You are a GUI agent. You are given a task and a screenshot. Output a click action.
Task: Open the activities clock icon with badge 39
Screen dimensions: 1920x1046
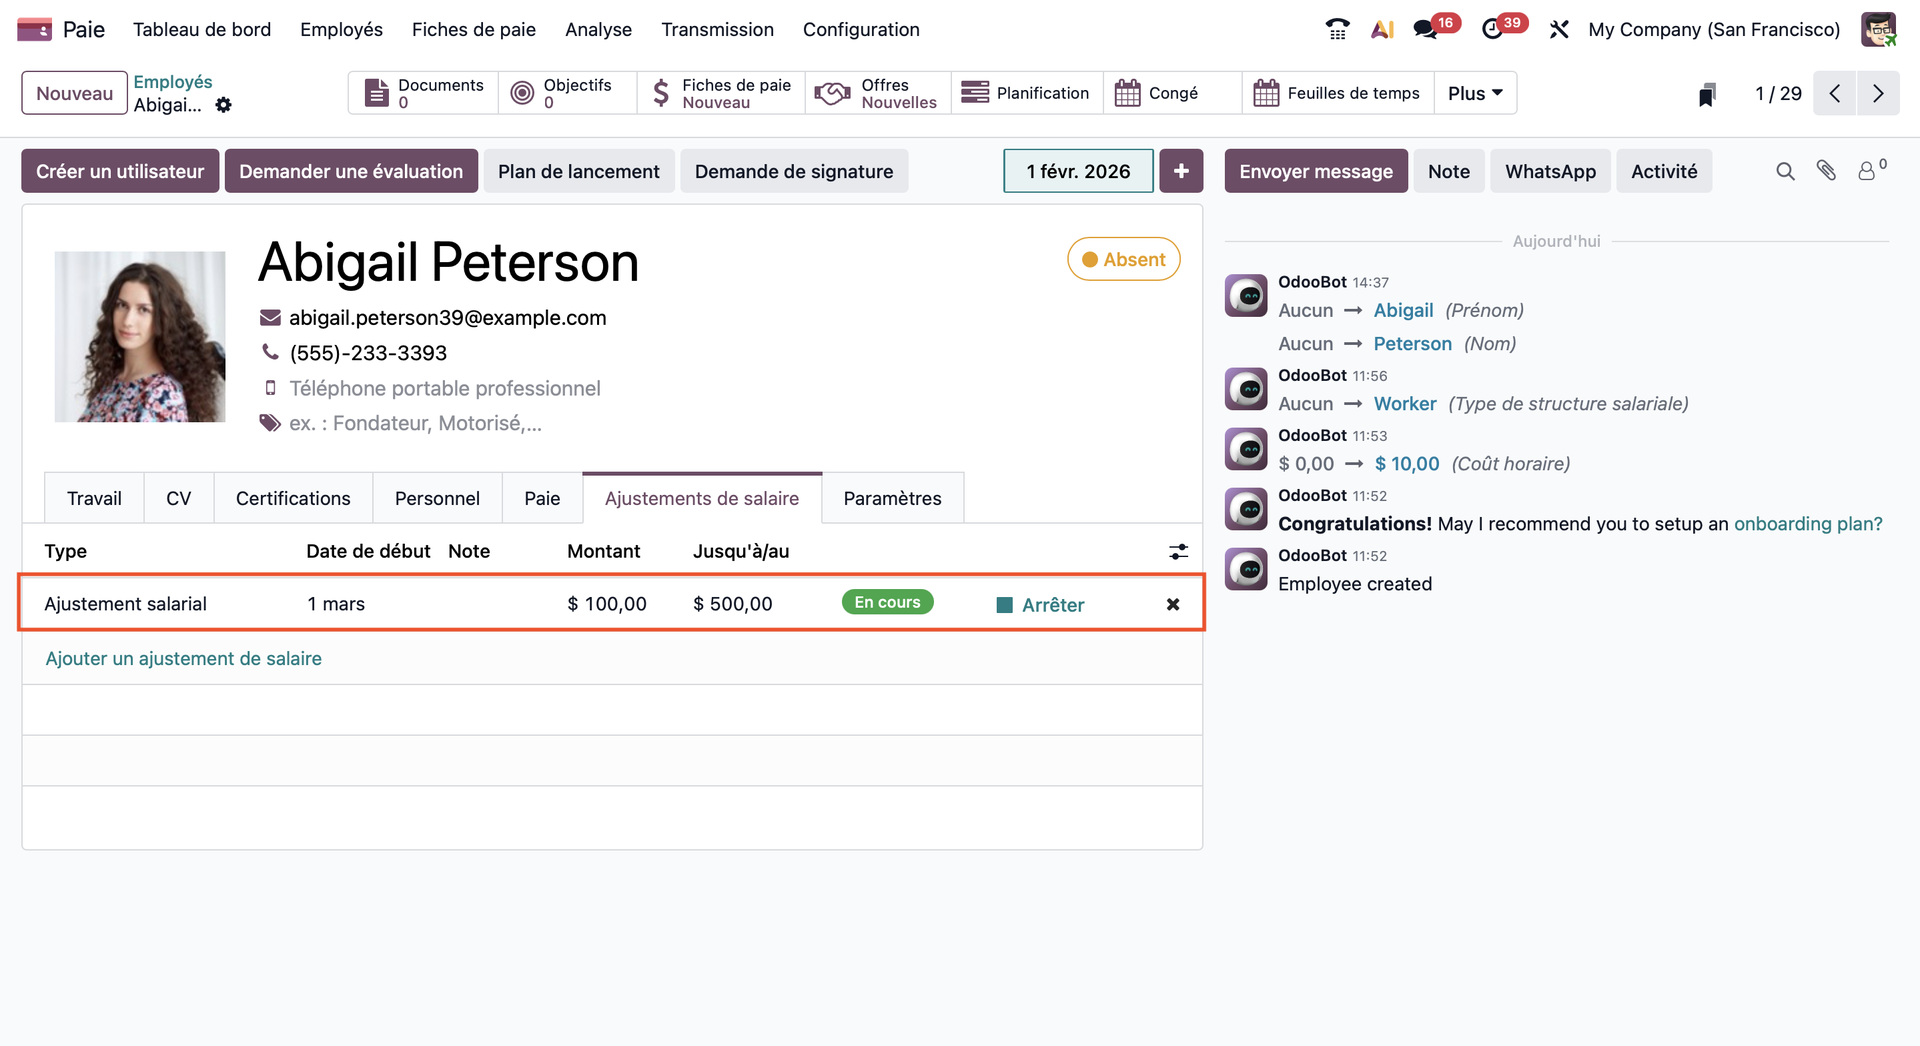point(1492,30)
